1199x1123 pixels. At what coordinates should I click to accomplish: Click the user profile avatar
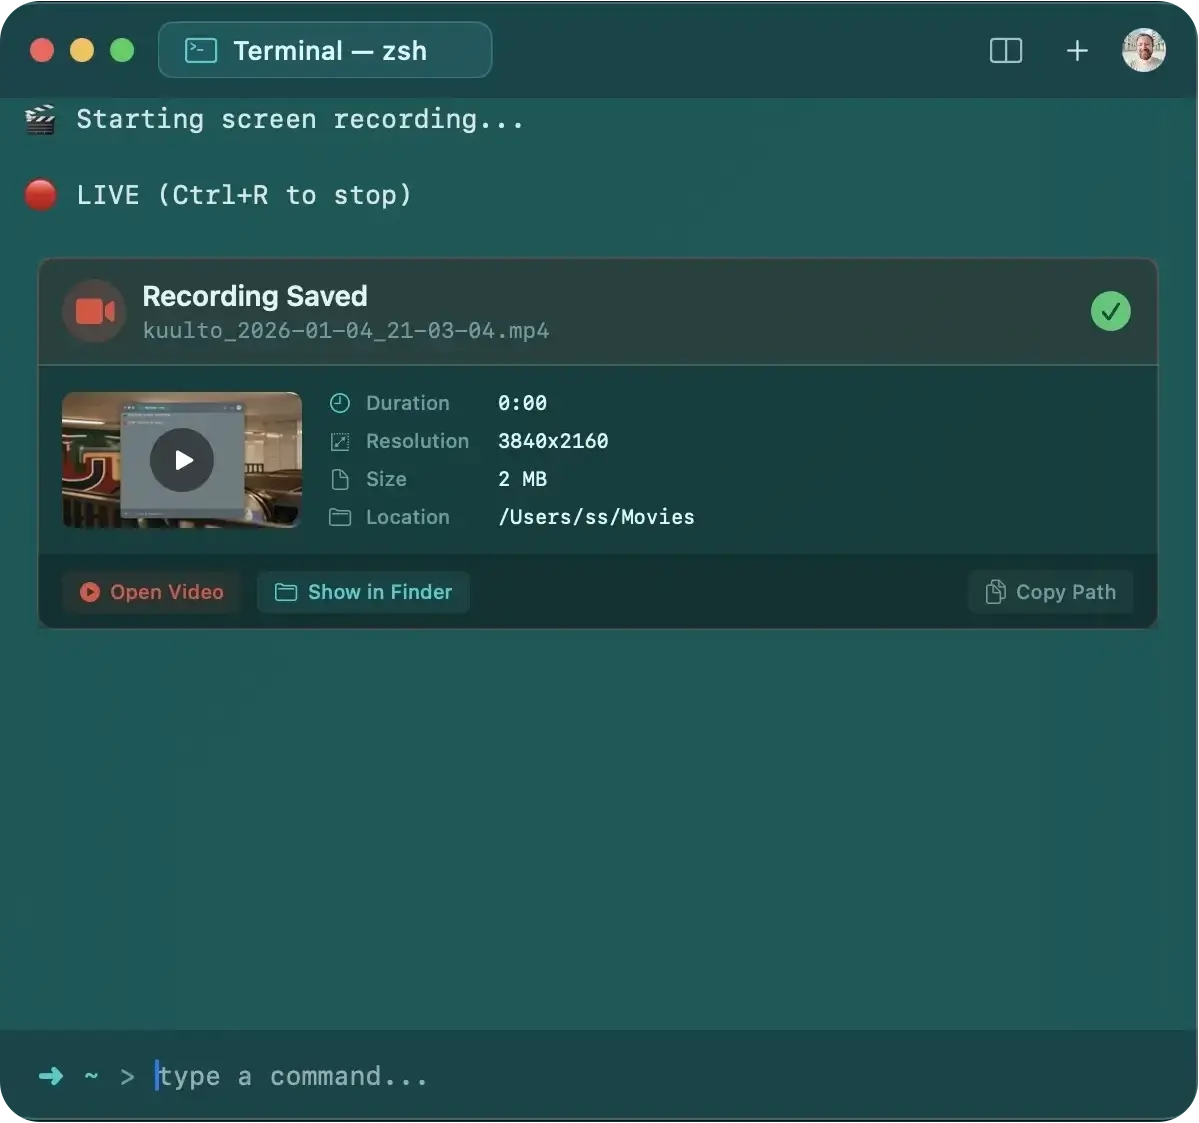[1143, 50]
